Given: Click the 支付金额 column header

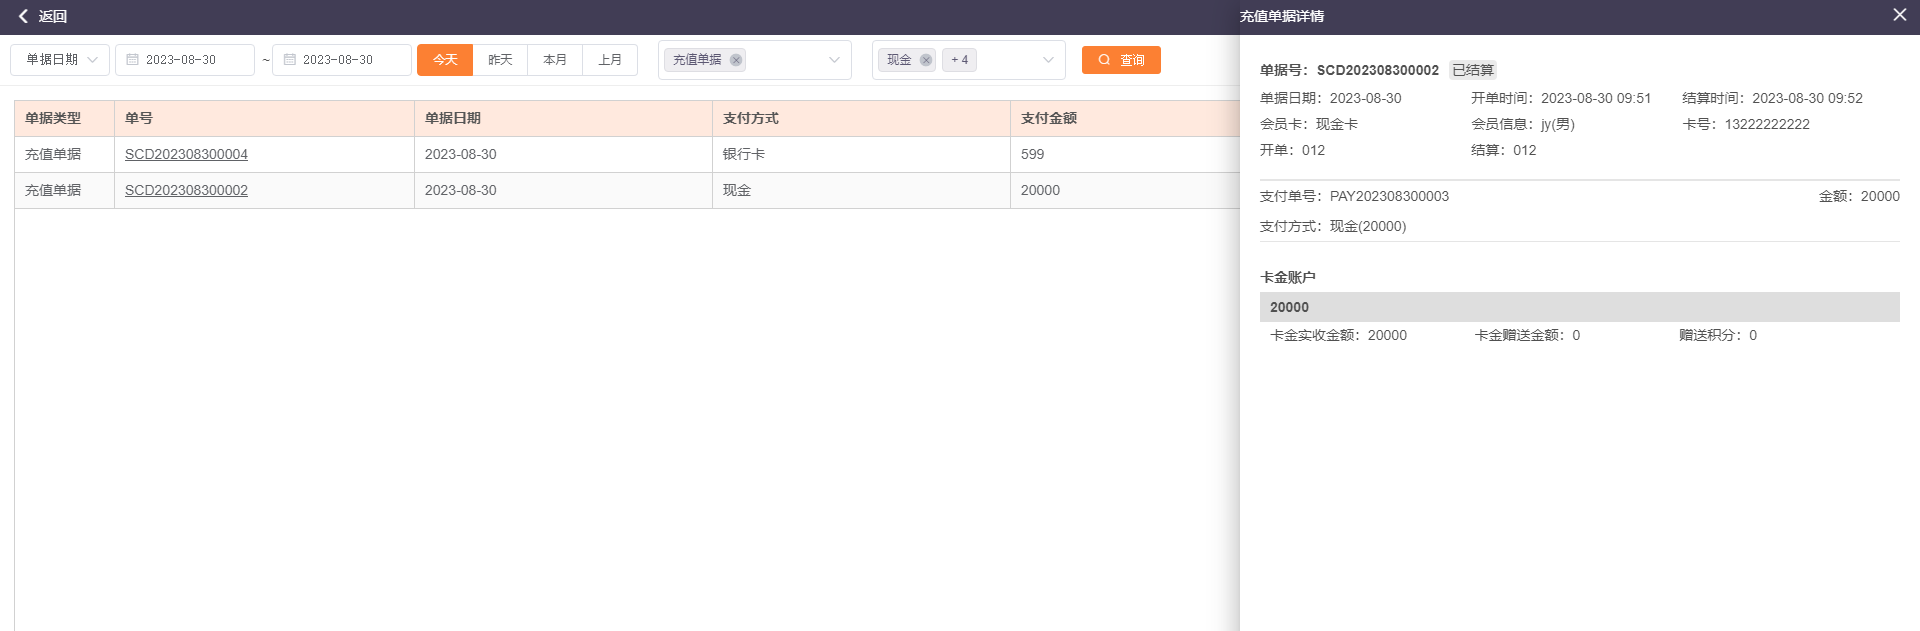Looking at the screenshot, I should pyautogui.click(x=1125, y=118).
